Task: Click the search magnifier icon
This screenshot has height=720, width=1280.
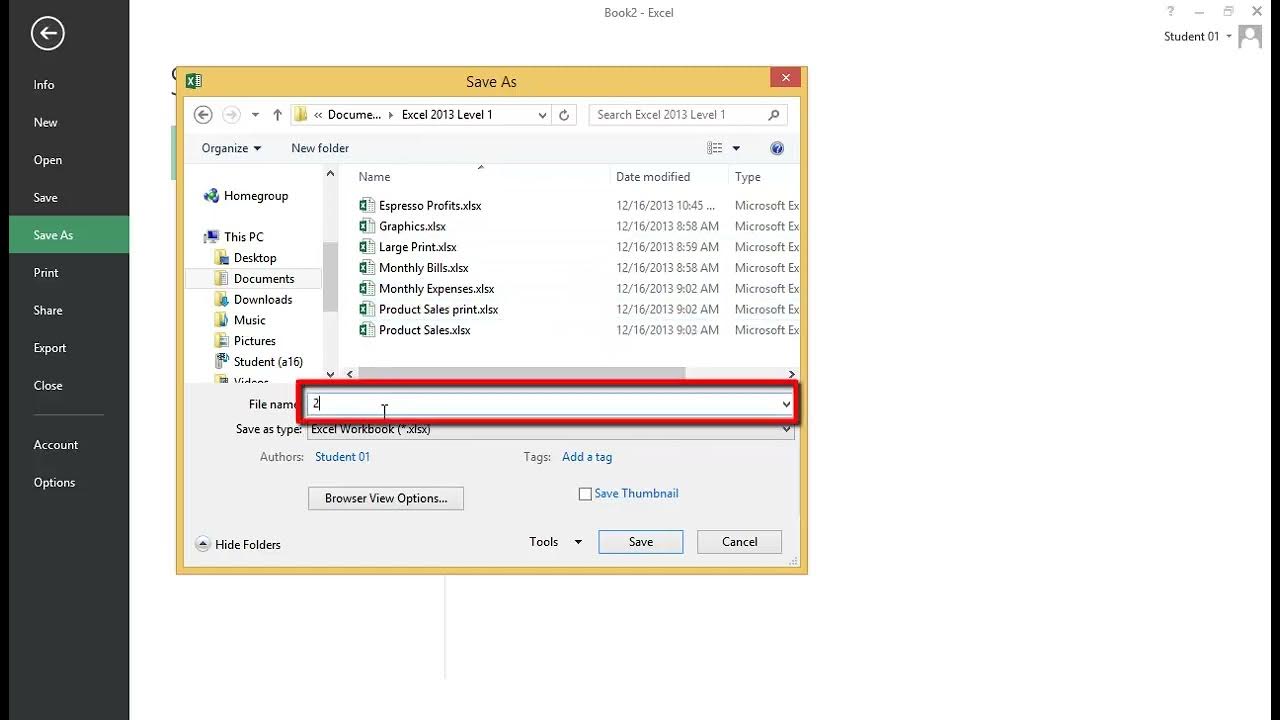Action: 774,115
